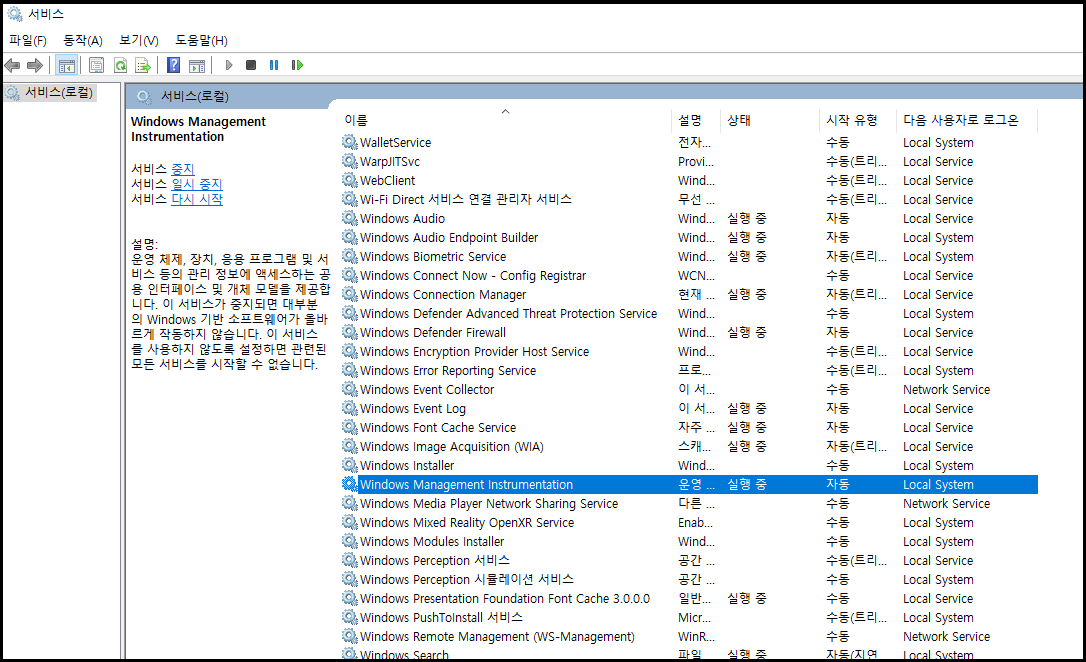The height and width of the screenshot is (662, 1086).
Task: Click the gear icon beside Windows Defender Firewall
Action: point(350,332)
